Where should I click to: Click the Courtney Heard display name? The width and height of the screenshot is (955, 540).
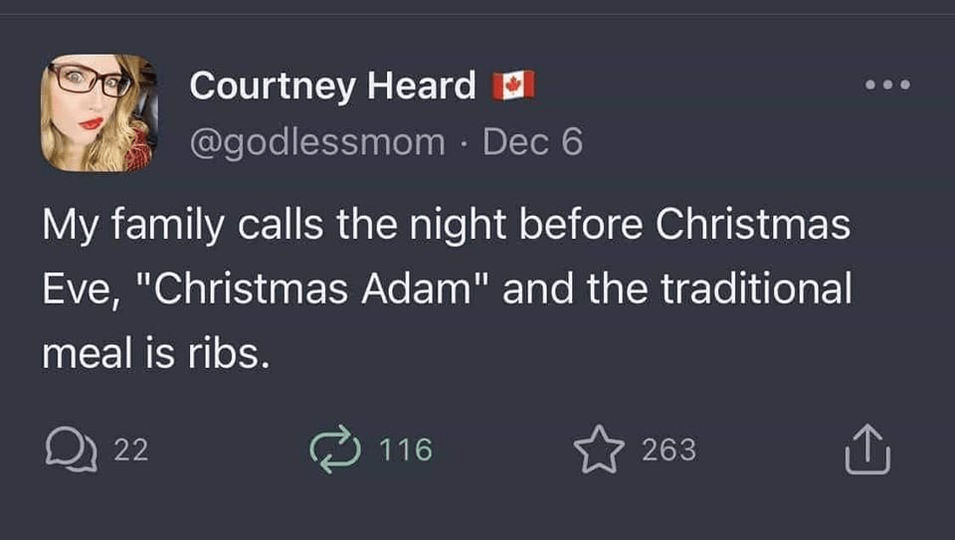[x=333, y=87]
